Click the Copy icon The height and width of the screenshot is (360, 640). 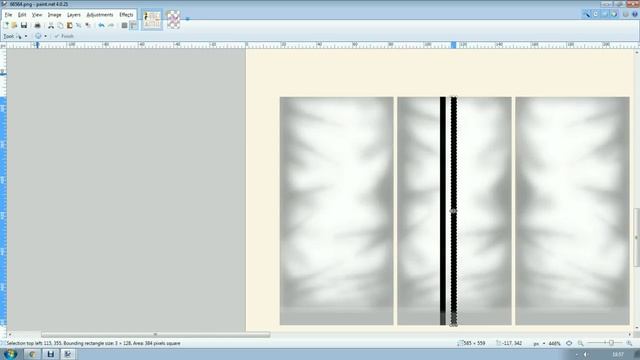pos(60,25)
